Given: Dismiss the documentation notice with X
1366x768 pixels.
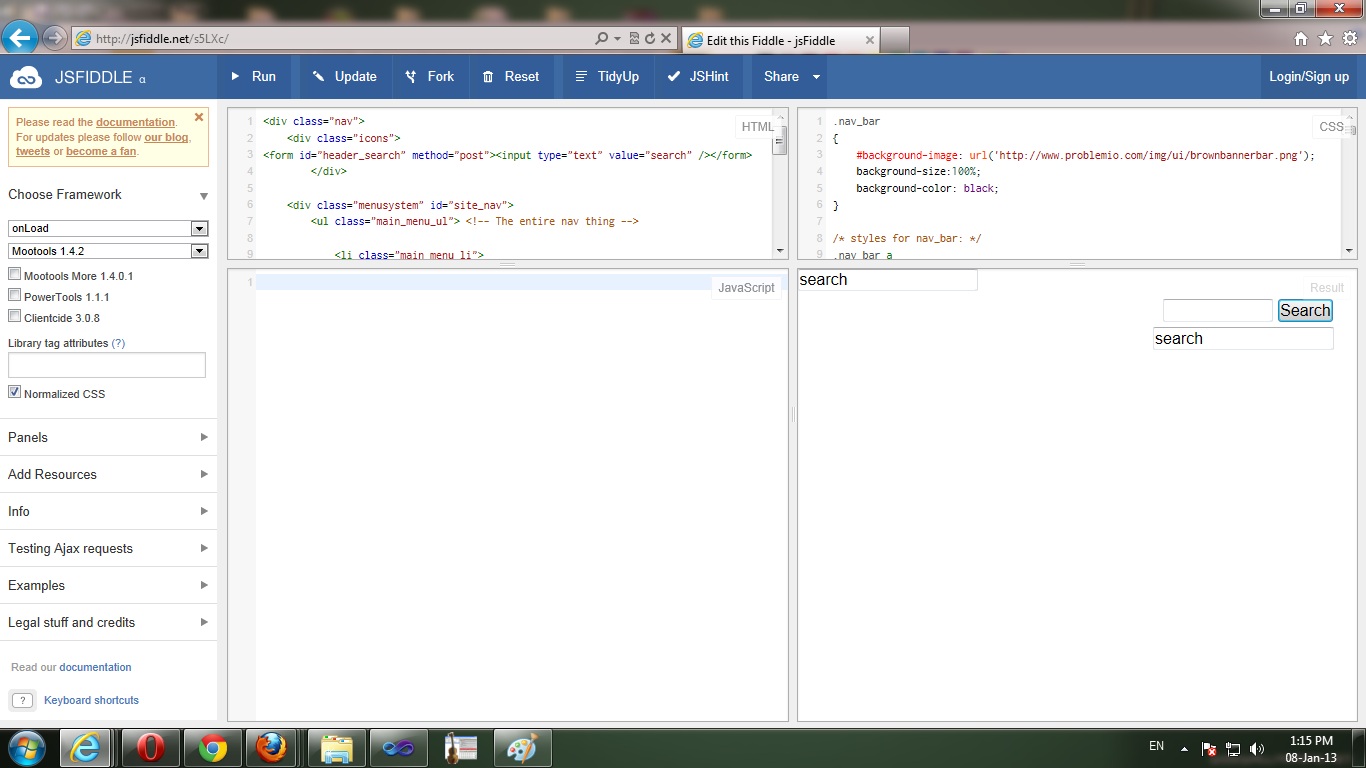Looking at the screenshot, I should pyautogui.click(x=198, y=117).
